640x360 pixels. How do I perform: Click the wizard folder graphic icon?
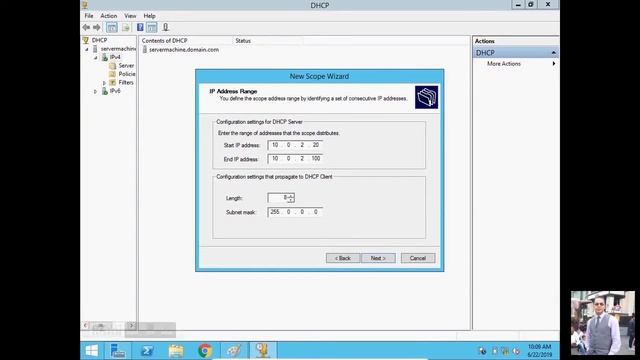[x=427, y=97]
